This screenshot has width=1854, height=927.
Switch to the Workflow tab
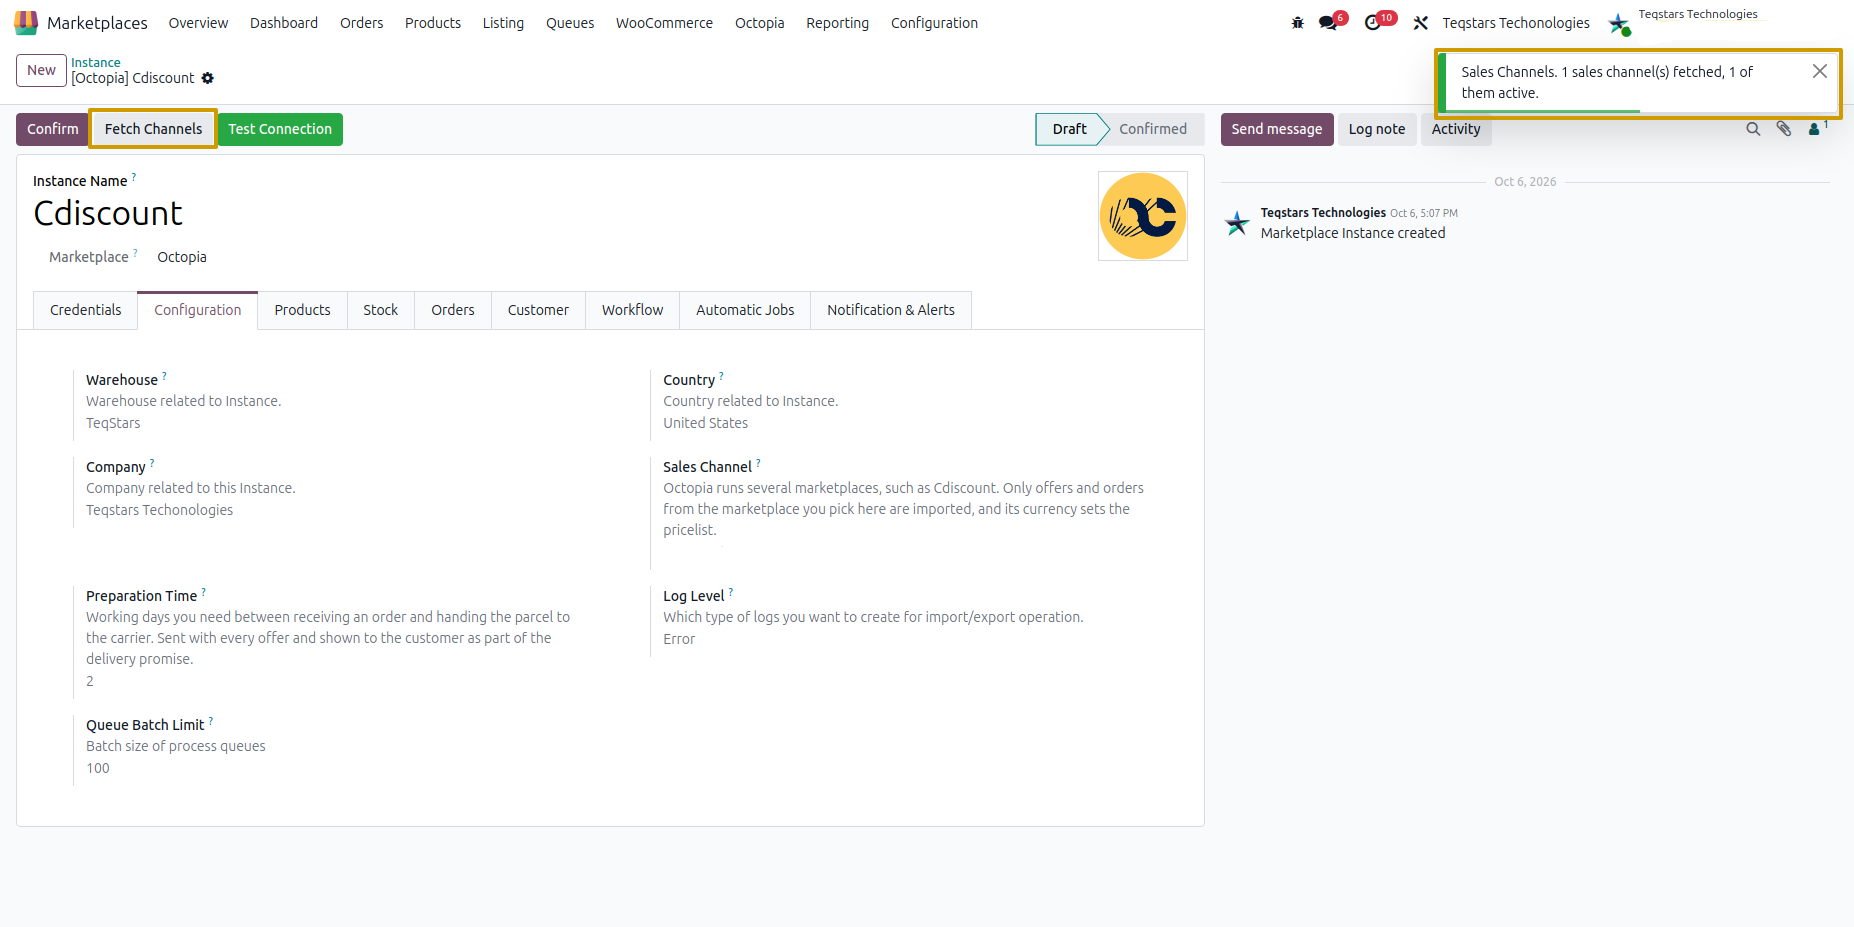pyautogui.click(x=632, y=310)
